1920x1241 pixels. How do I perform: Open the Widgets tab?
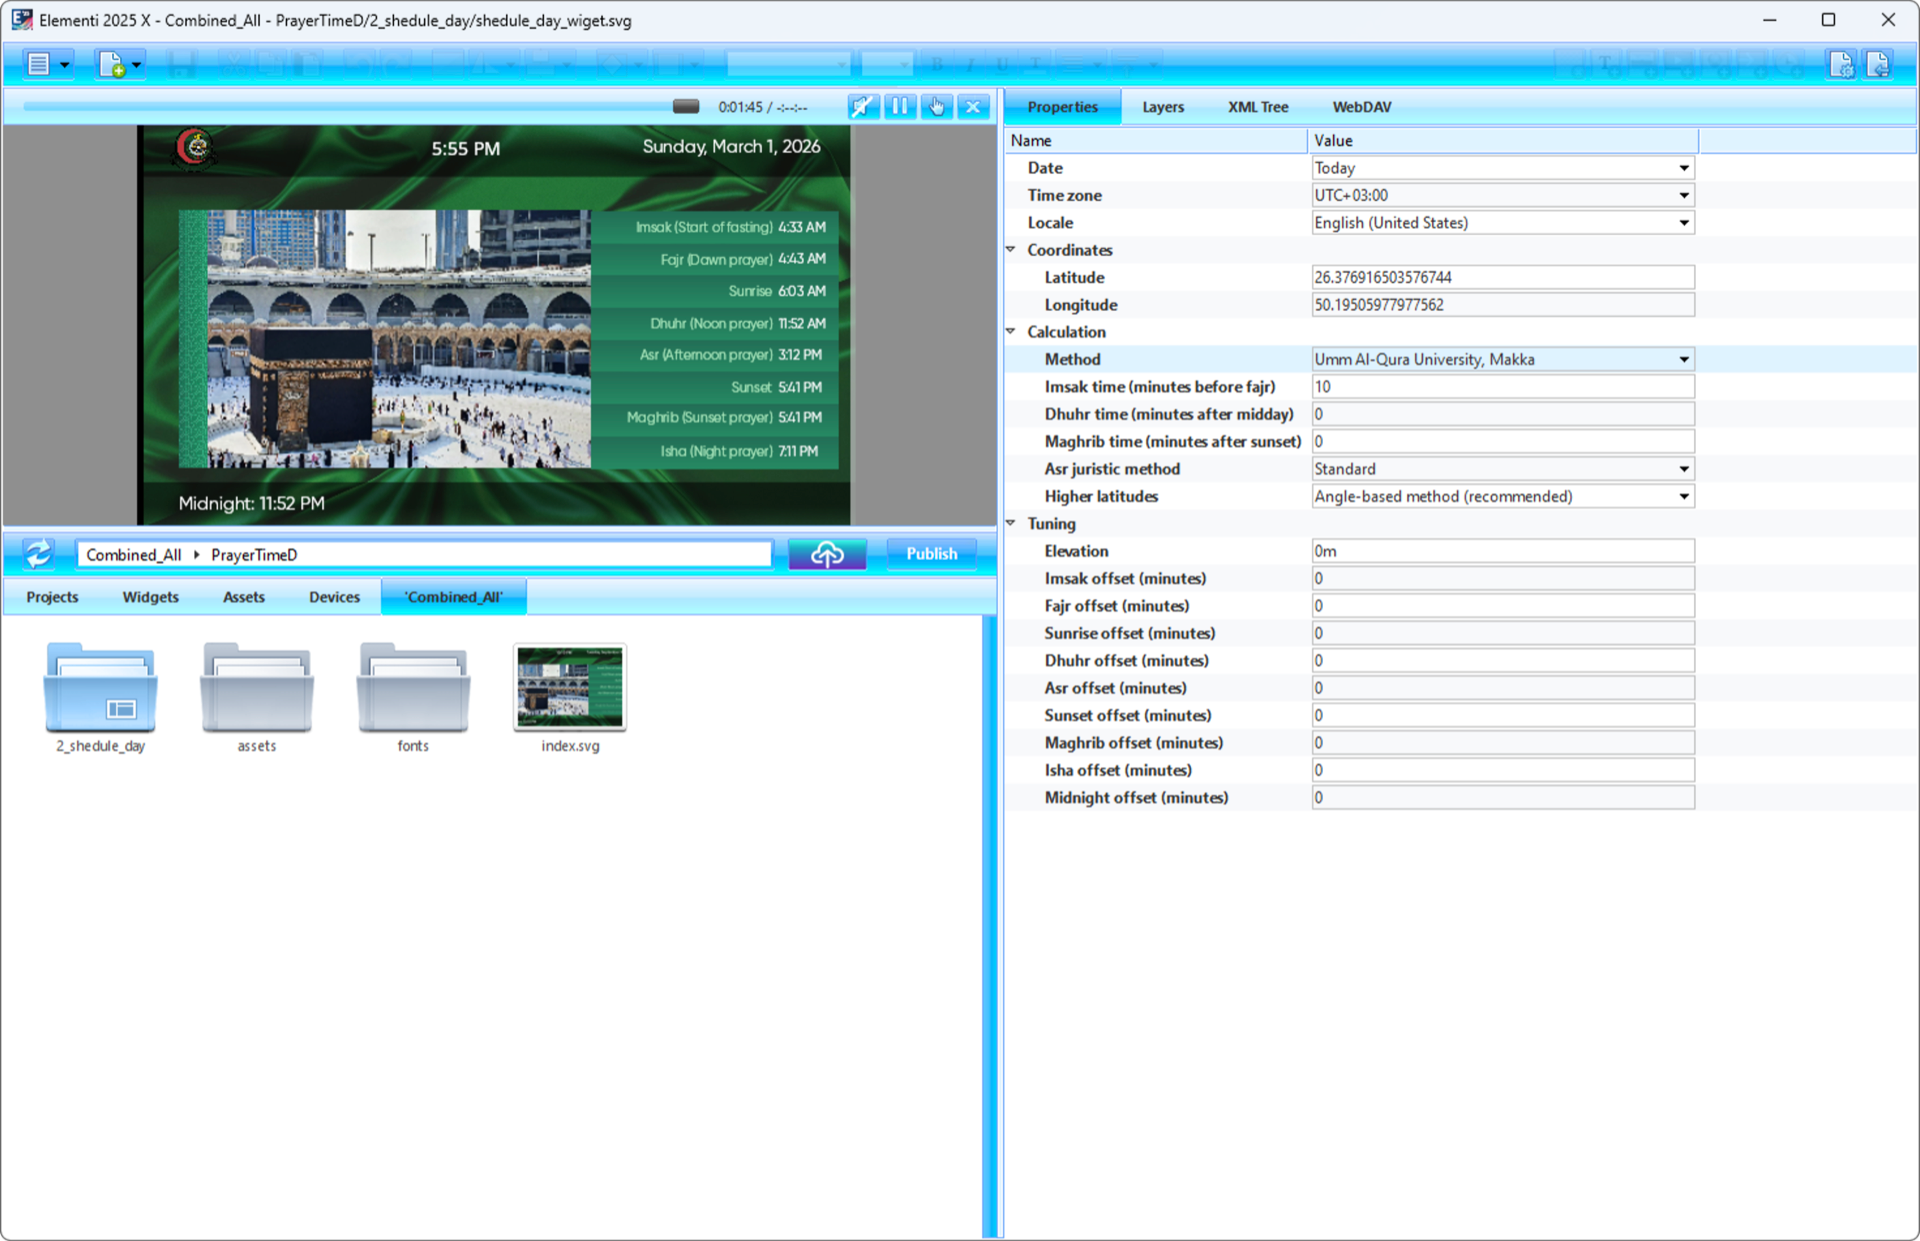click(150, 597)
